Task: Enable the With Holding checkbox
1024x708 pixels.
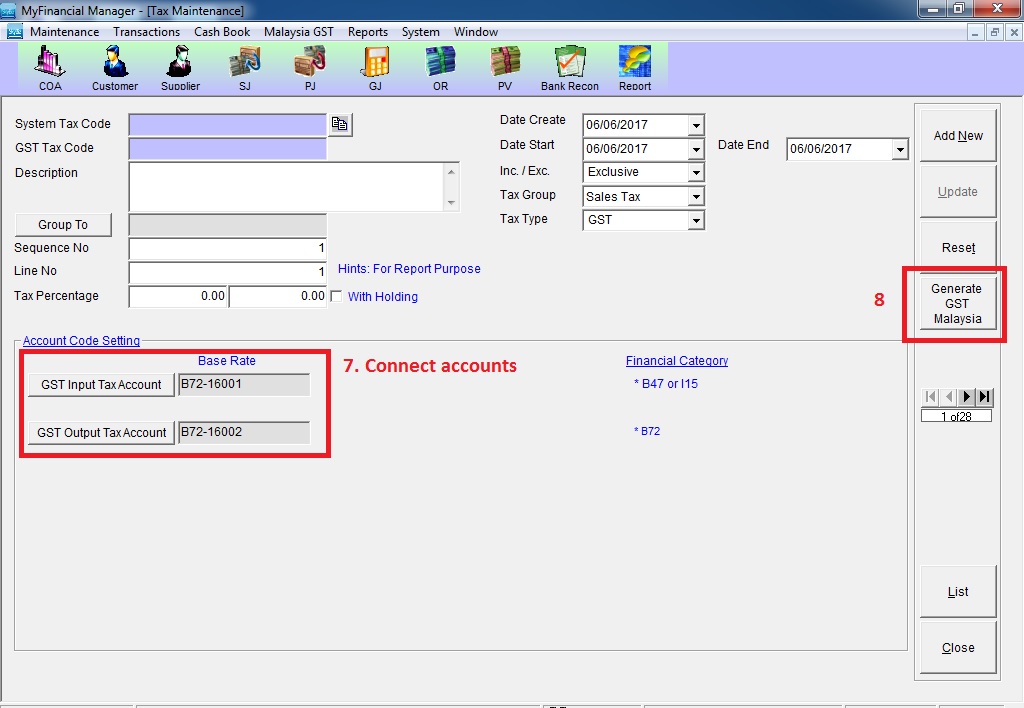Action: (336, 296)
